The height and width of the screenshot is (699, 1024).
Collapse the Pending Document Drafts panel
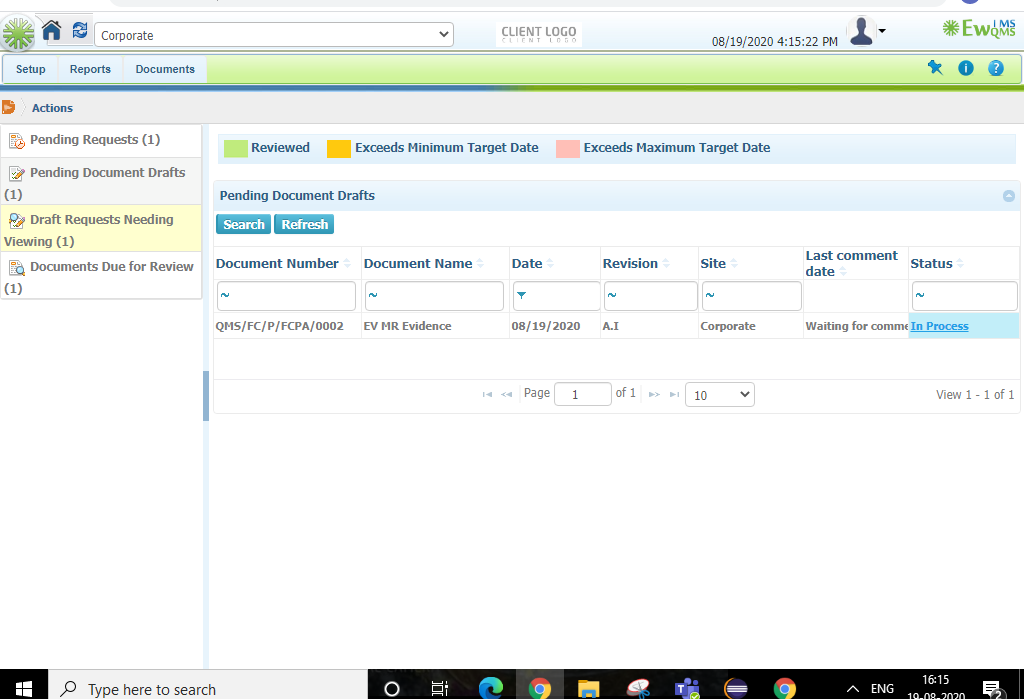tap(1008, 196)
